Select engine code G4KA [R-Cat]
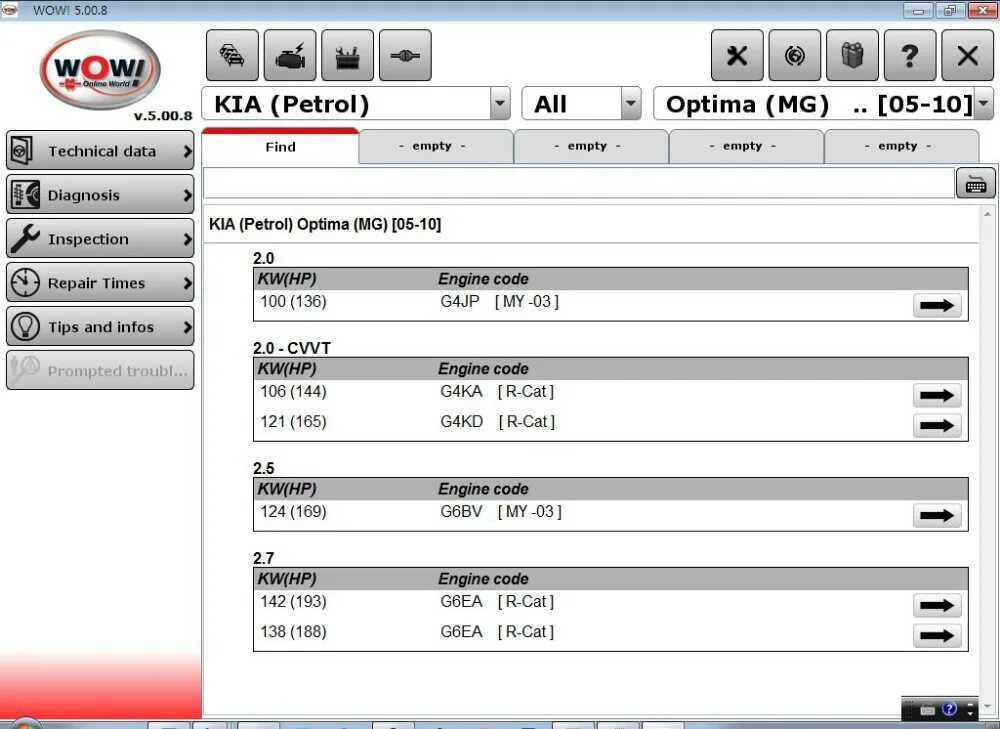 (x=497, y=392)
